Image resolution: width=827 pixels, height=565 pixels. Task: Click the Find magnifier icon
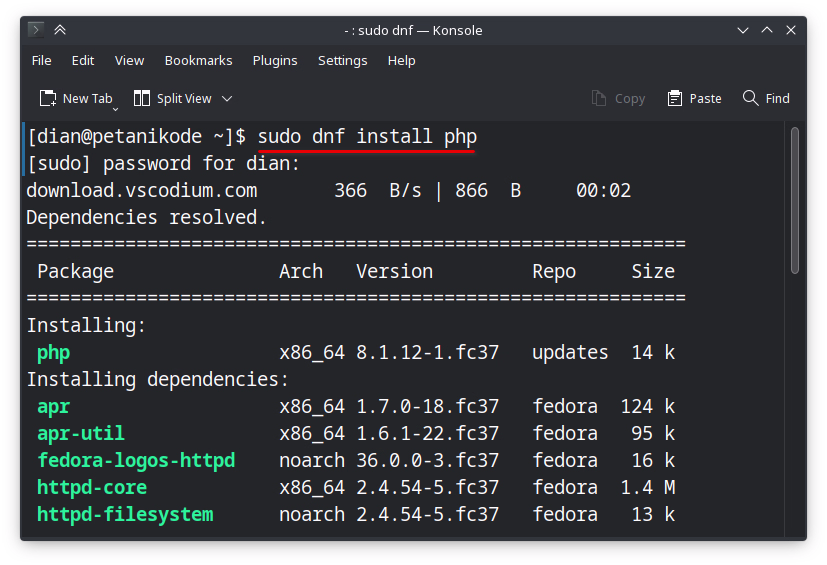(x=750, y=98)
